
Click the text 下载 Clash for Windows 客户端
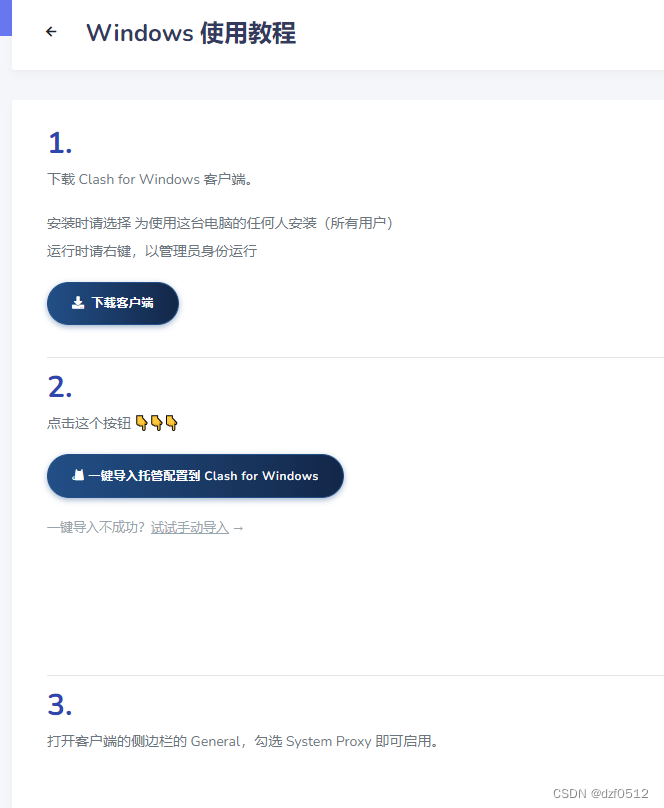[149, 179]
